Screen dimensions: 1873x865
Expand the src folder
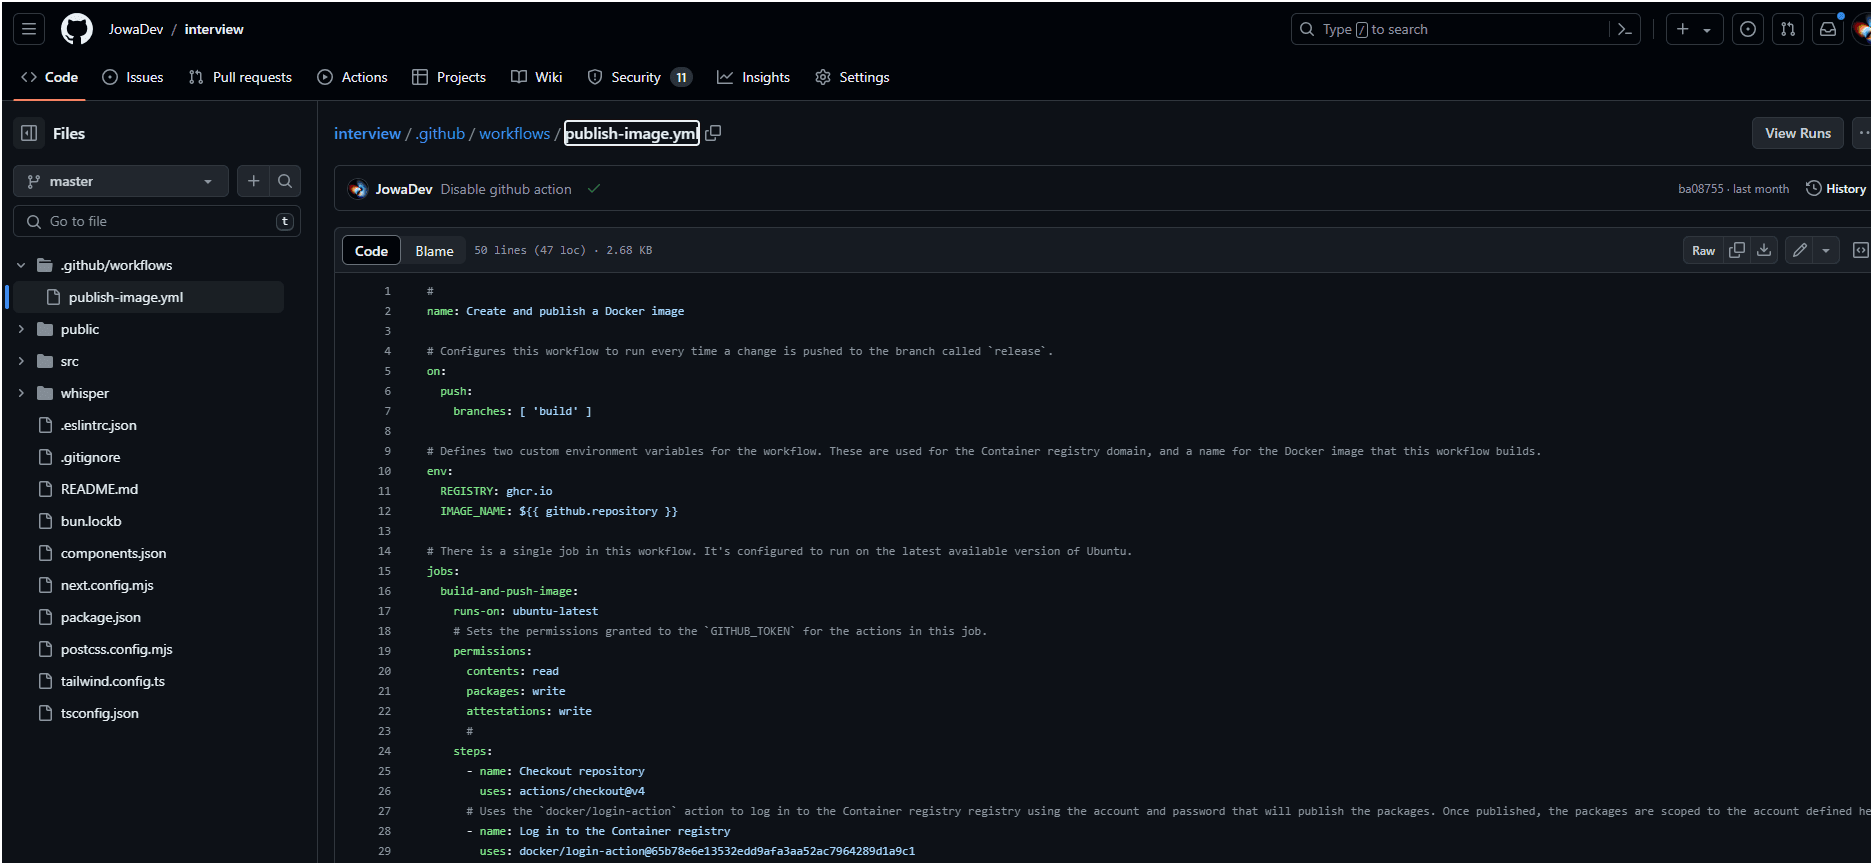(x=21, y=361)
